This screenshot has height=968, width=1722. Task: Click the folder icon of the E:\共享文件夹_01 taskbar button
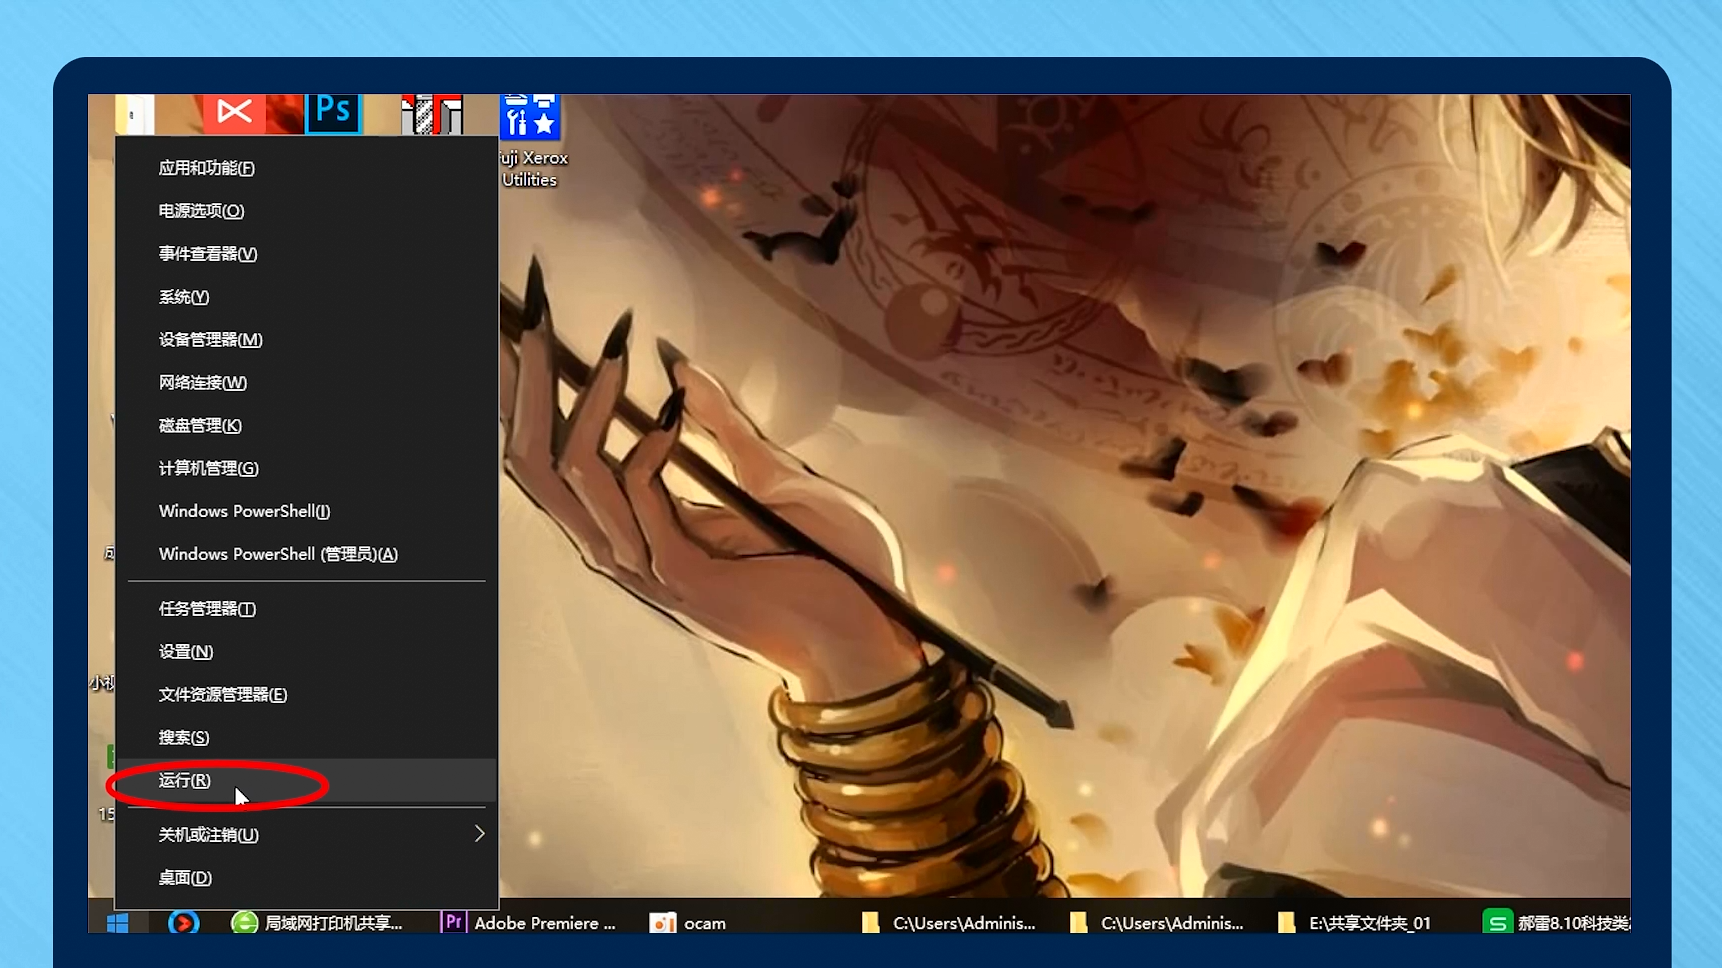1287,923
